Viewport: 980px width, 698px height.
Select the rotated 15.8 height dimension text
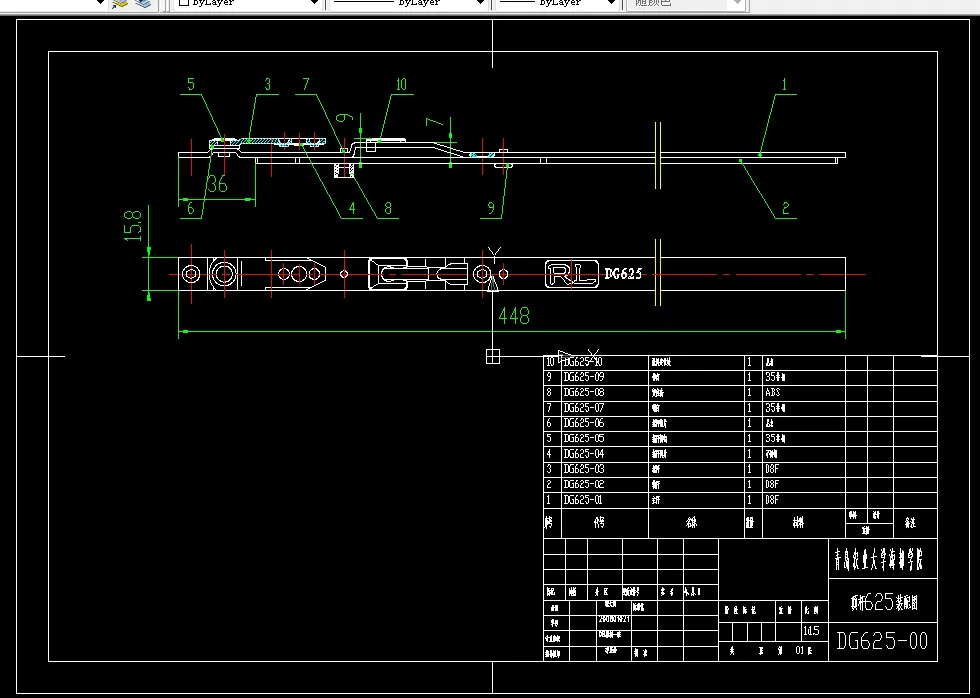pyautogui.click(x=133, y=226)
